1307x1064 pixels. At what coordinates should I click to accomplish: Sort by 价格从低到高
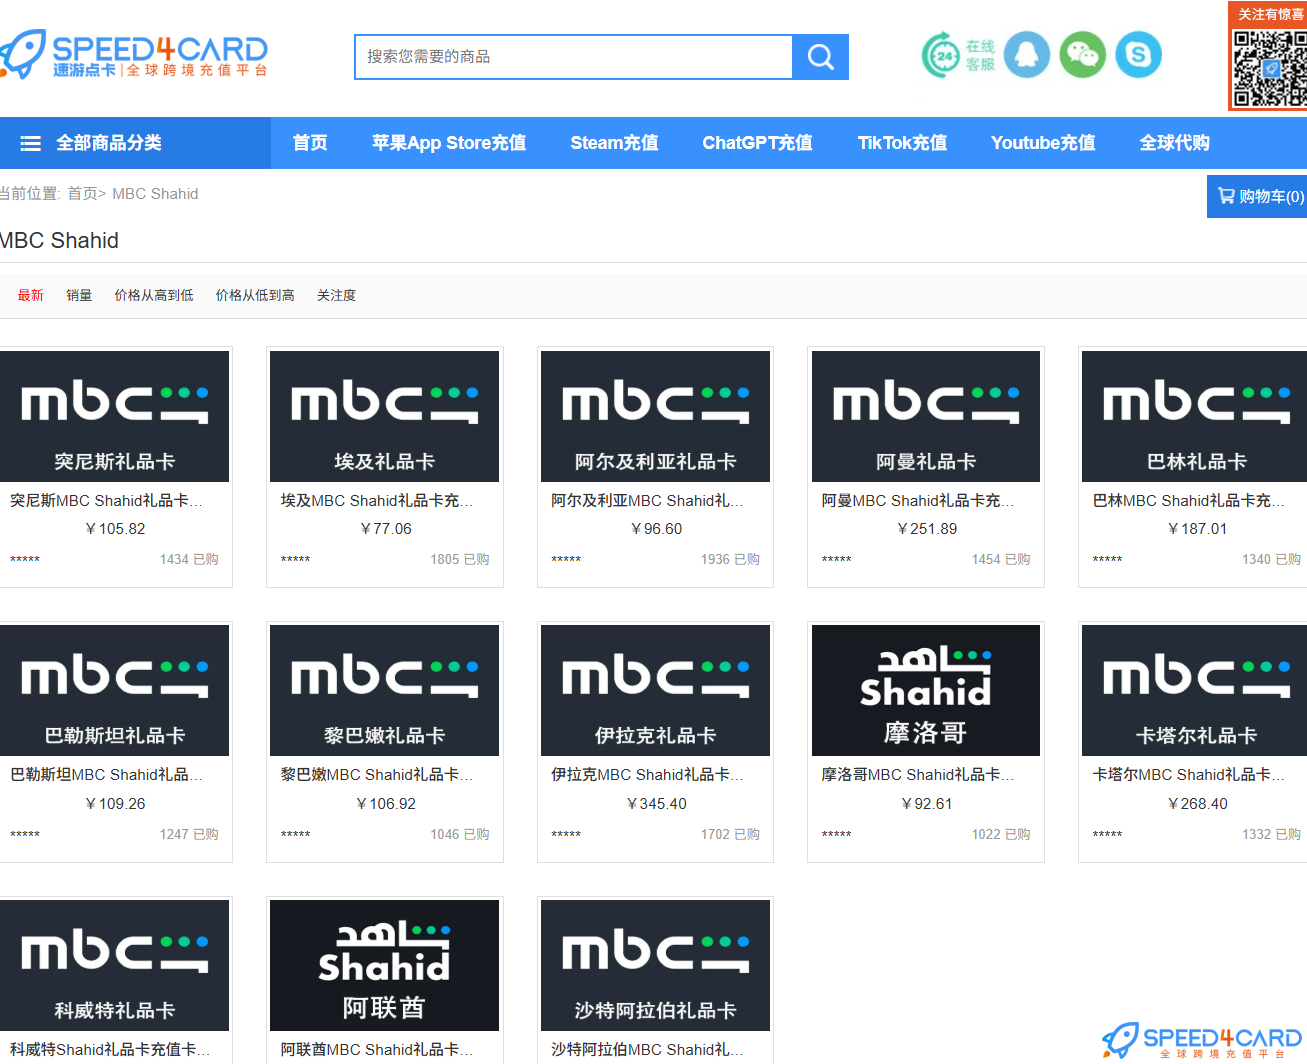(x=255, y=295)
